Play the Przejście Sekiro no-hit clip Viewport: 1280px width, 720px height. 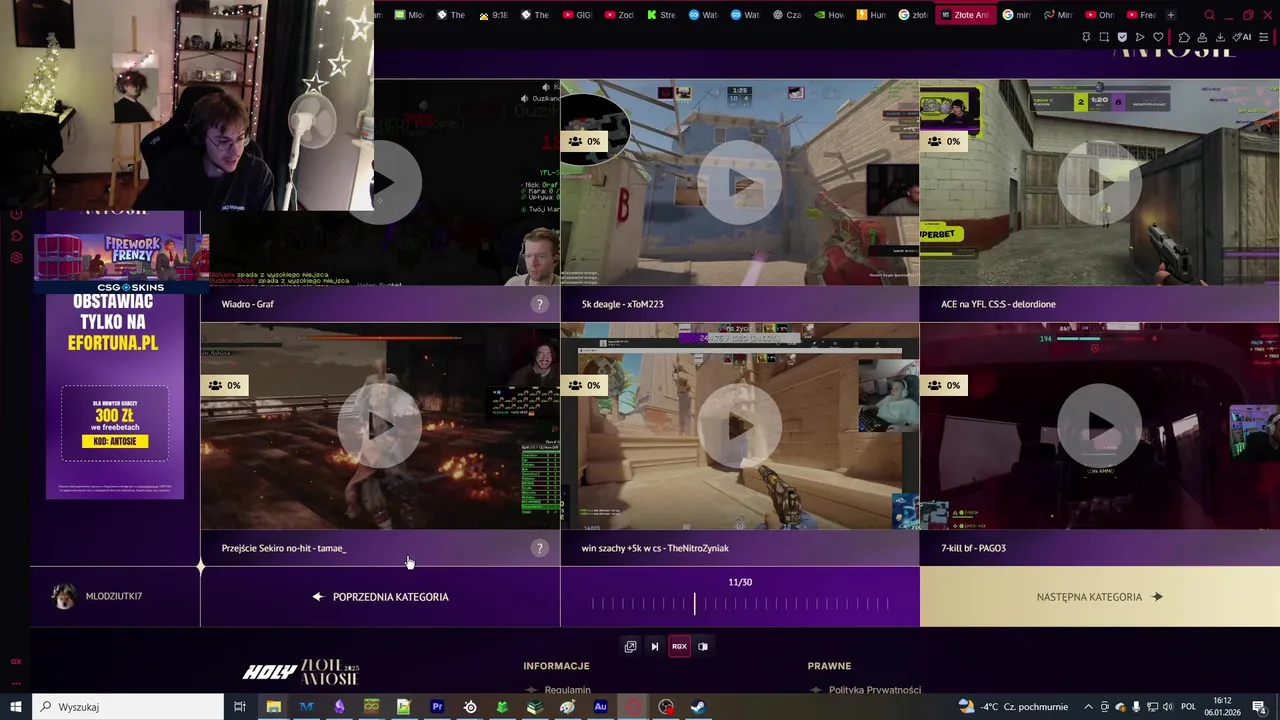click(380, 426)
